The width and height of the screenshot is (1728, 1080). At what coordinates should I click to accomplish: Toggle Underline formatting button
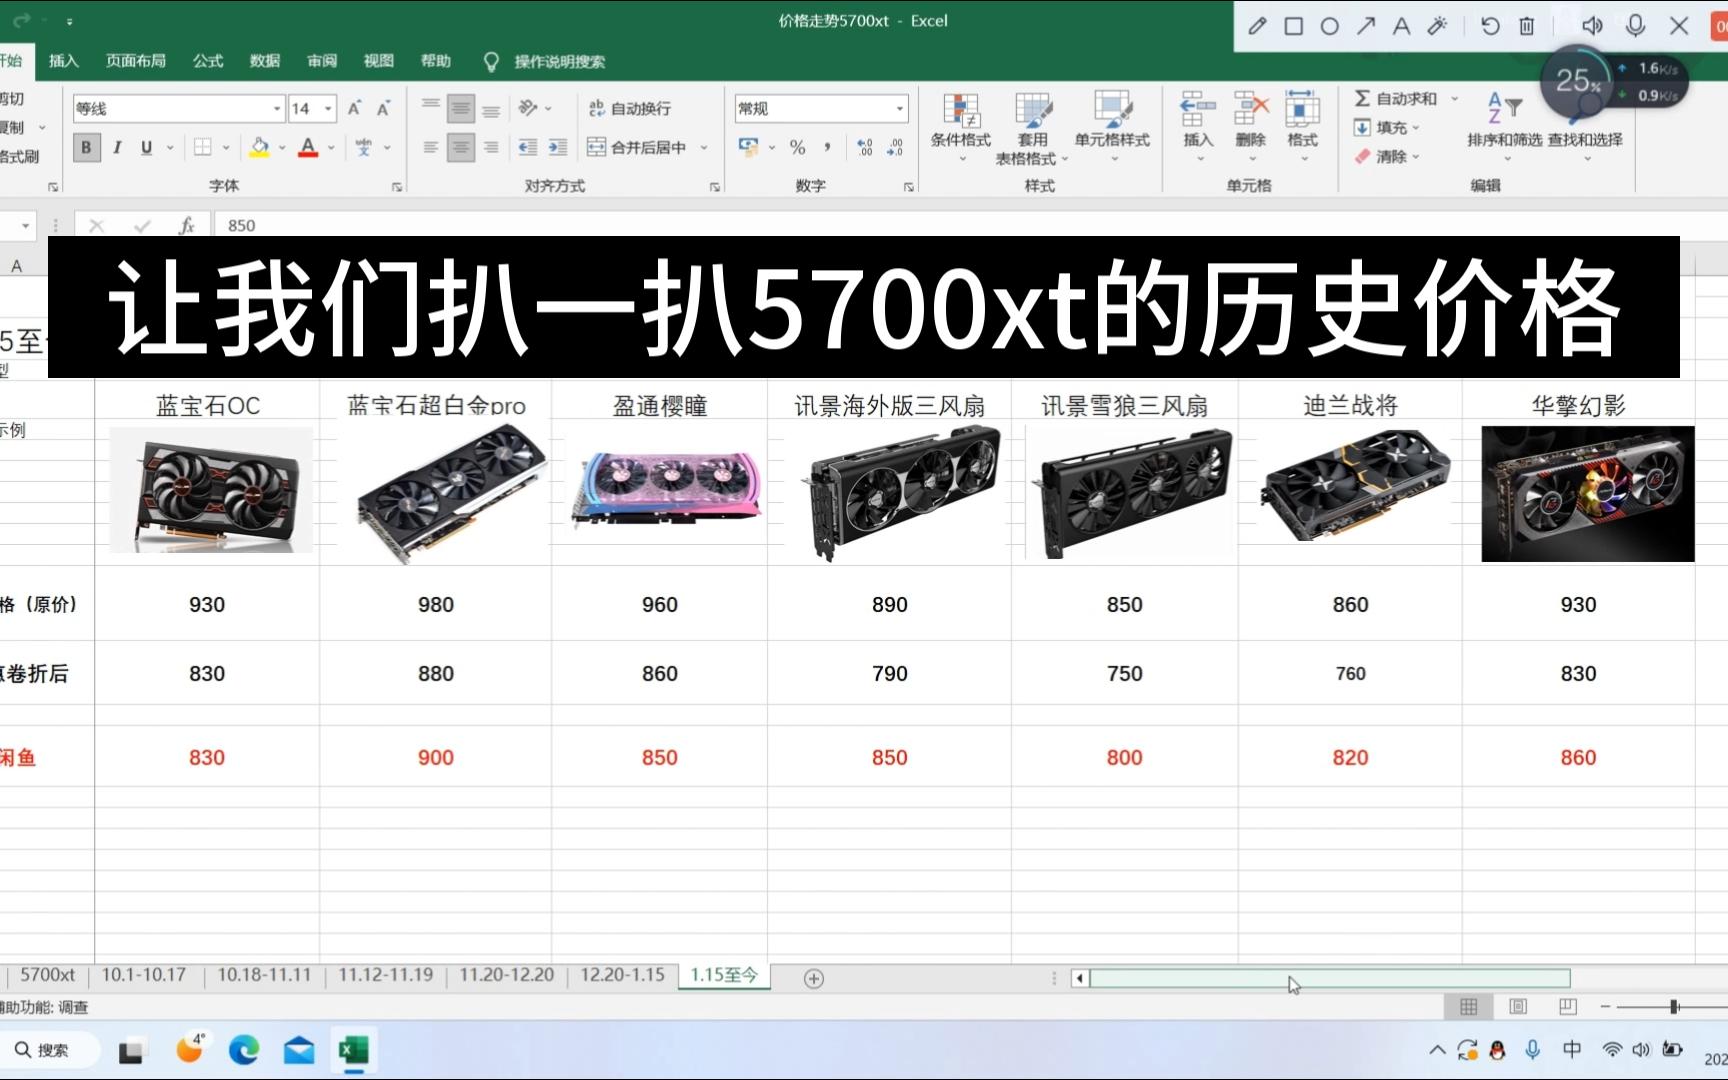147,148
